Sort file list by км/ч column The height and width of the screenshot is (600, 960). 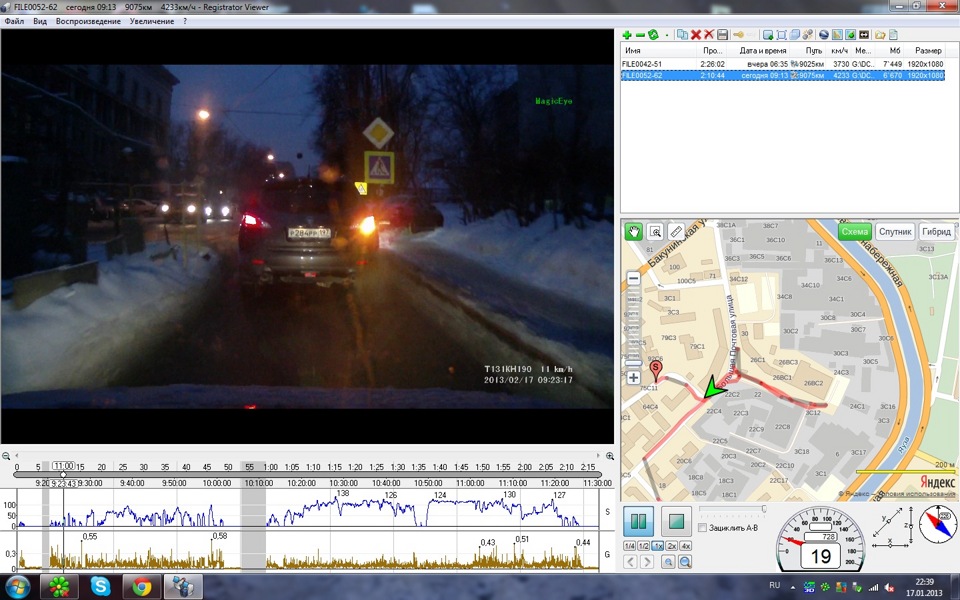(x=839, y=51)
